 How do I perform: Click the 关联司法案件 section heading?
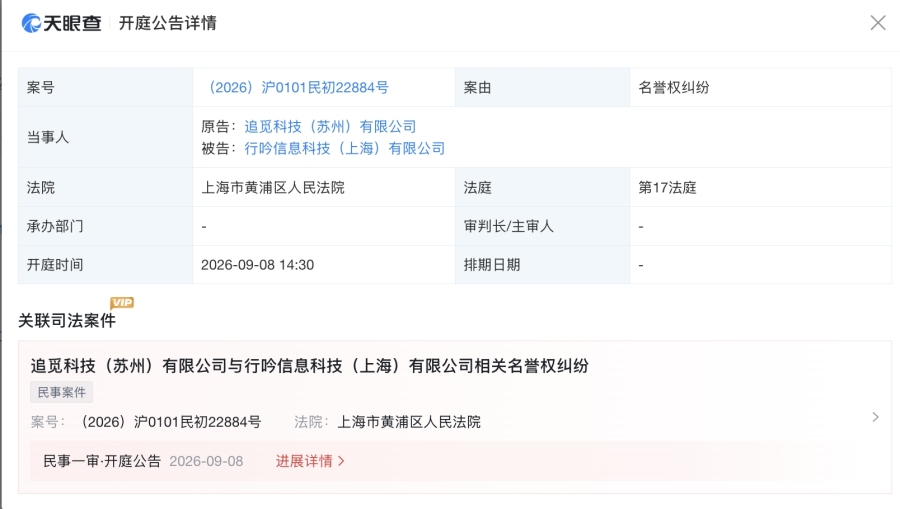pyautogui.click(x=67, y=321)
